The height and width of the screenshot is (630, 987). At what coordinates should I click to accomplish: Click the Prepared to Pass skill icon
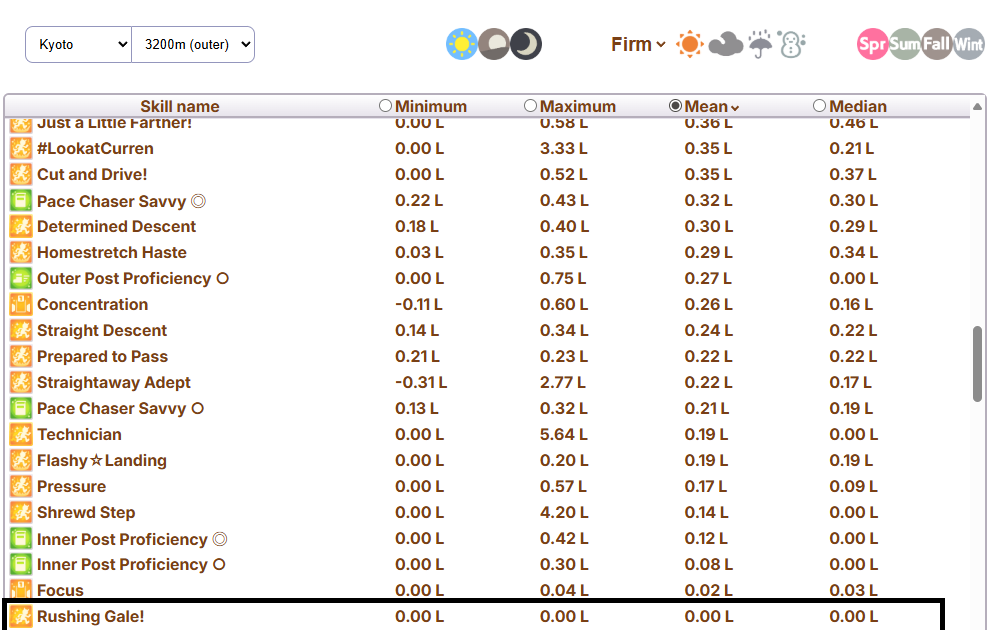pos(21,356)
